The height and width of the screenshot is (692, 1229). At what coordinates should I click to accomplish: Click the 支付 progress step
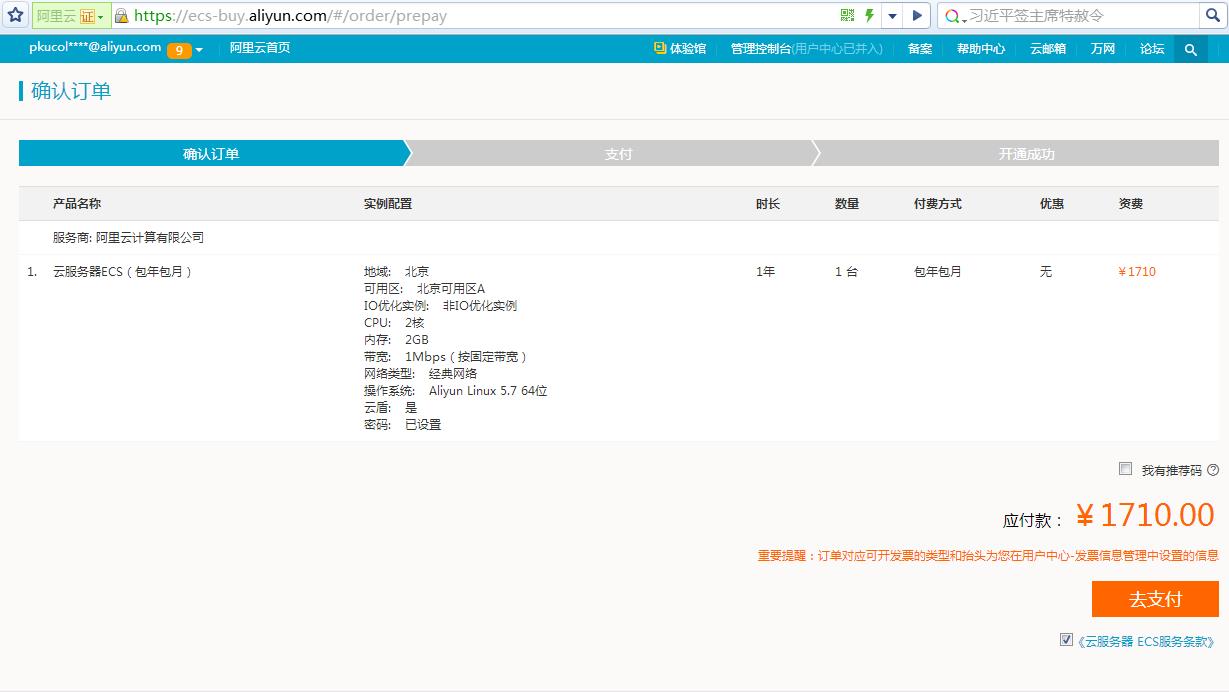tap(618, 154)
